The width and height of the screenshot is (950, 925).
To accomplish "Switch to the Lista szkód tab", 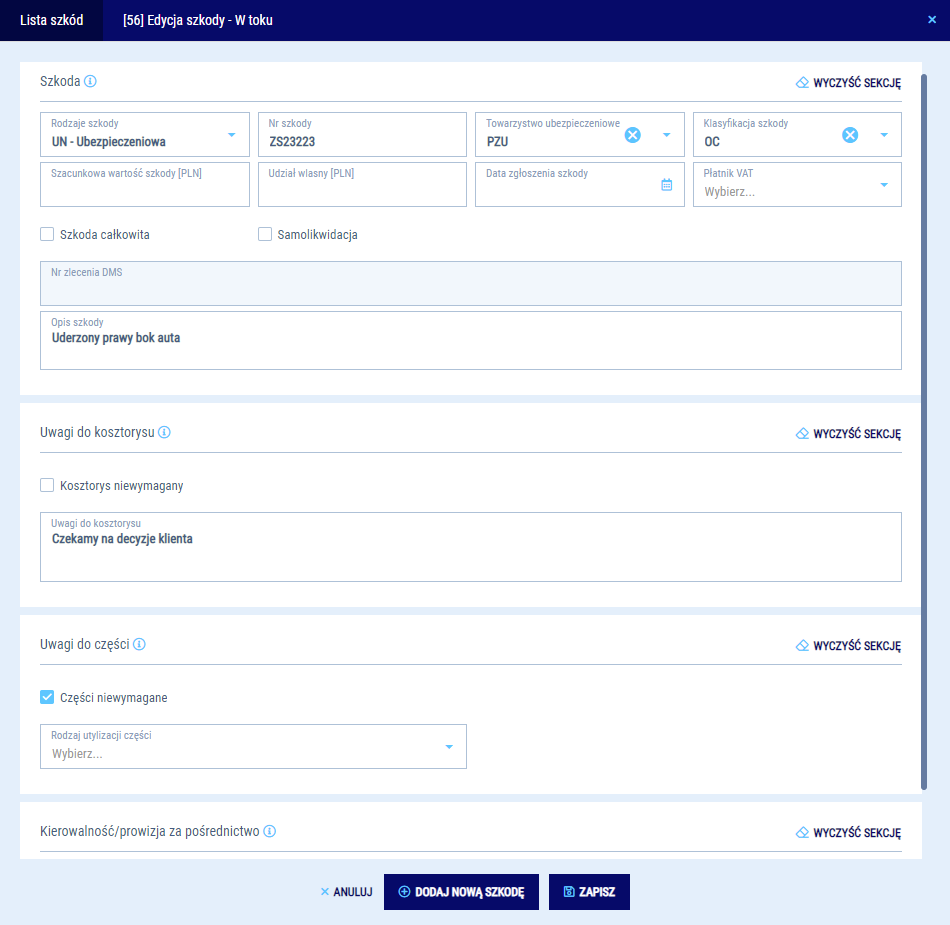I will point(51,20).
